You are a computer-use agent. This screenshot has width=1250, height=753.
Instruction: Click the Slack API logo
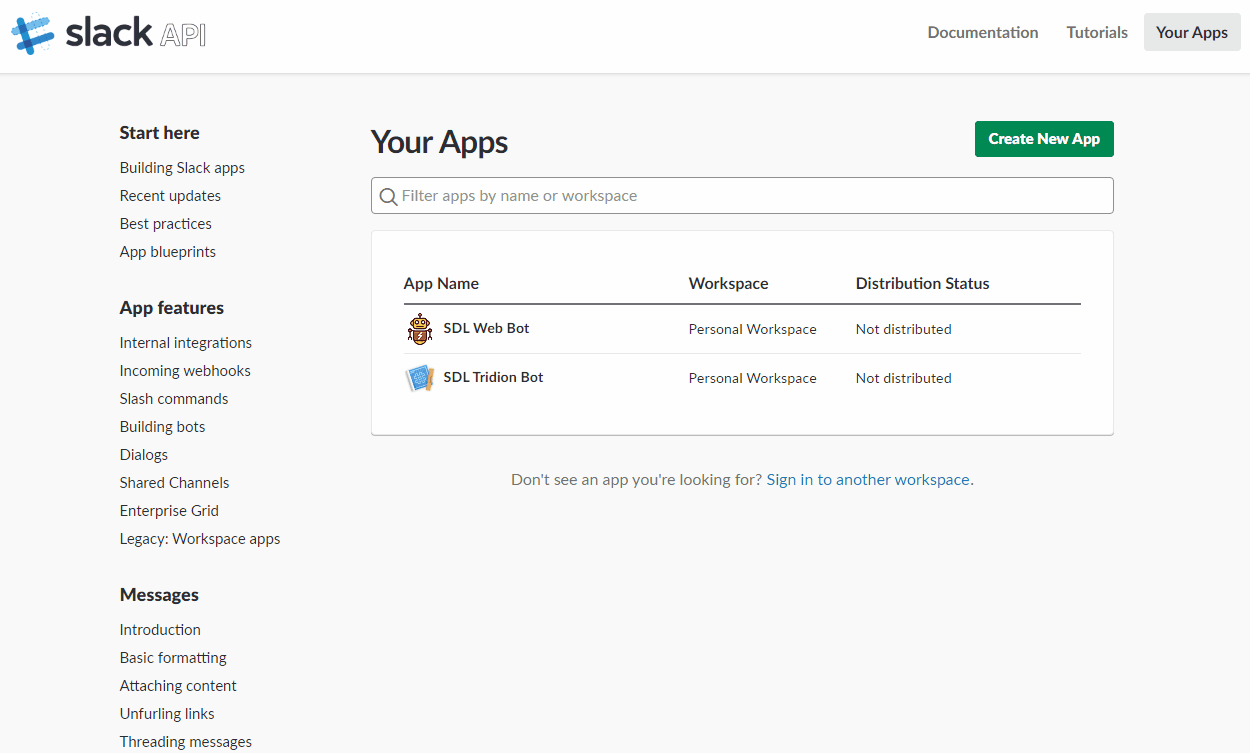point(109,33)
